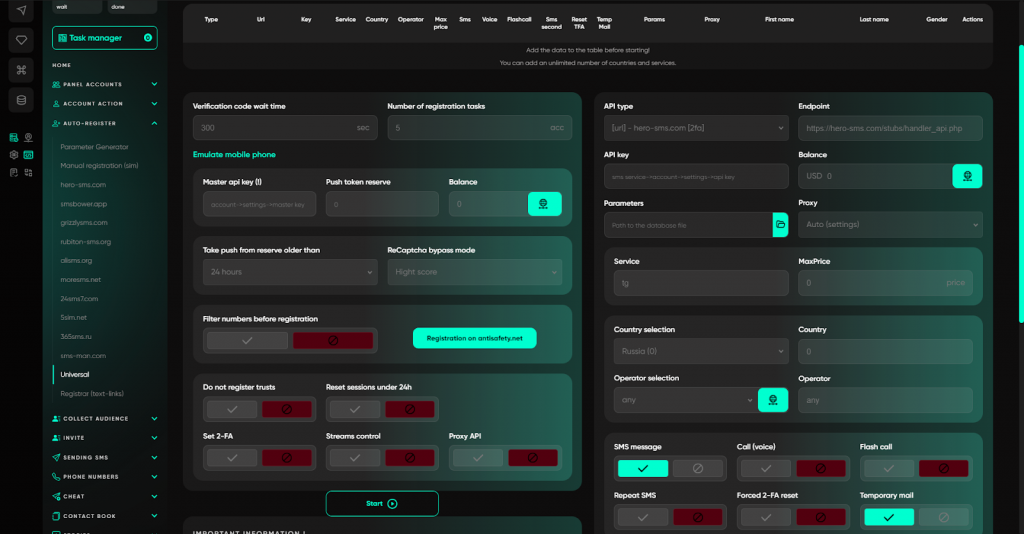Click balance icon next to Push token reserve
Viewport: 1024px width, 534px height.
[544, 204]
